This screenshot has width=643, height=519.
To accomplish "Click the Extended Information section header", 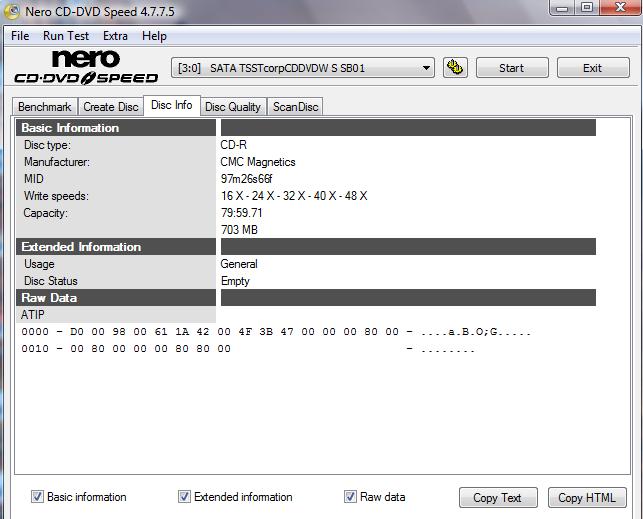I will click(x=116, y=247).
